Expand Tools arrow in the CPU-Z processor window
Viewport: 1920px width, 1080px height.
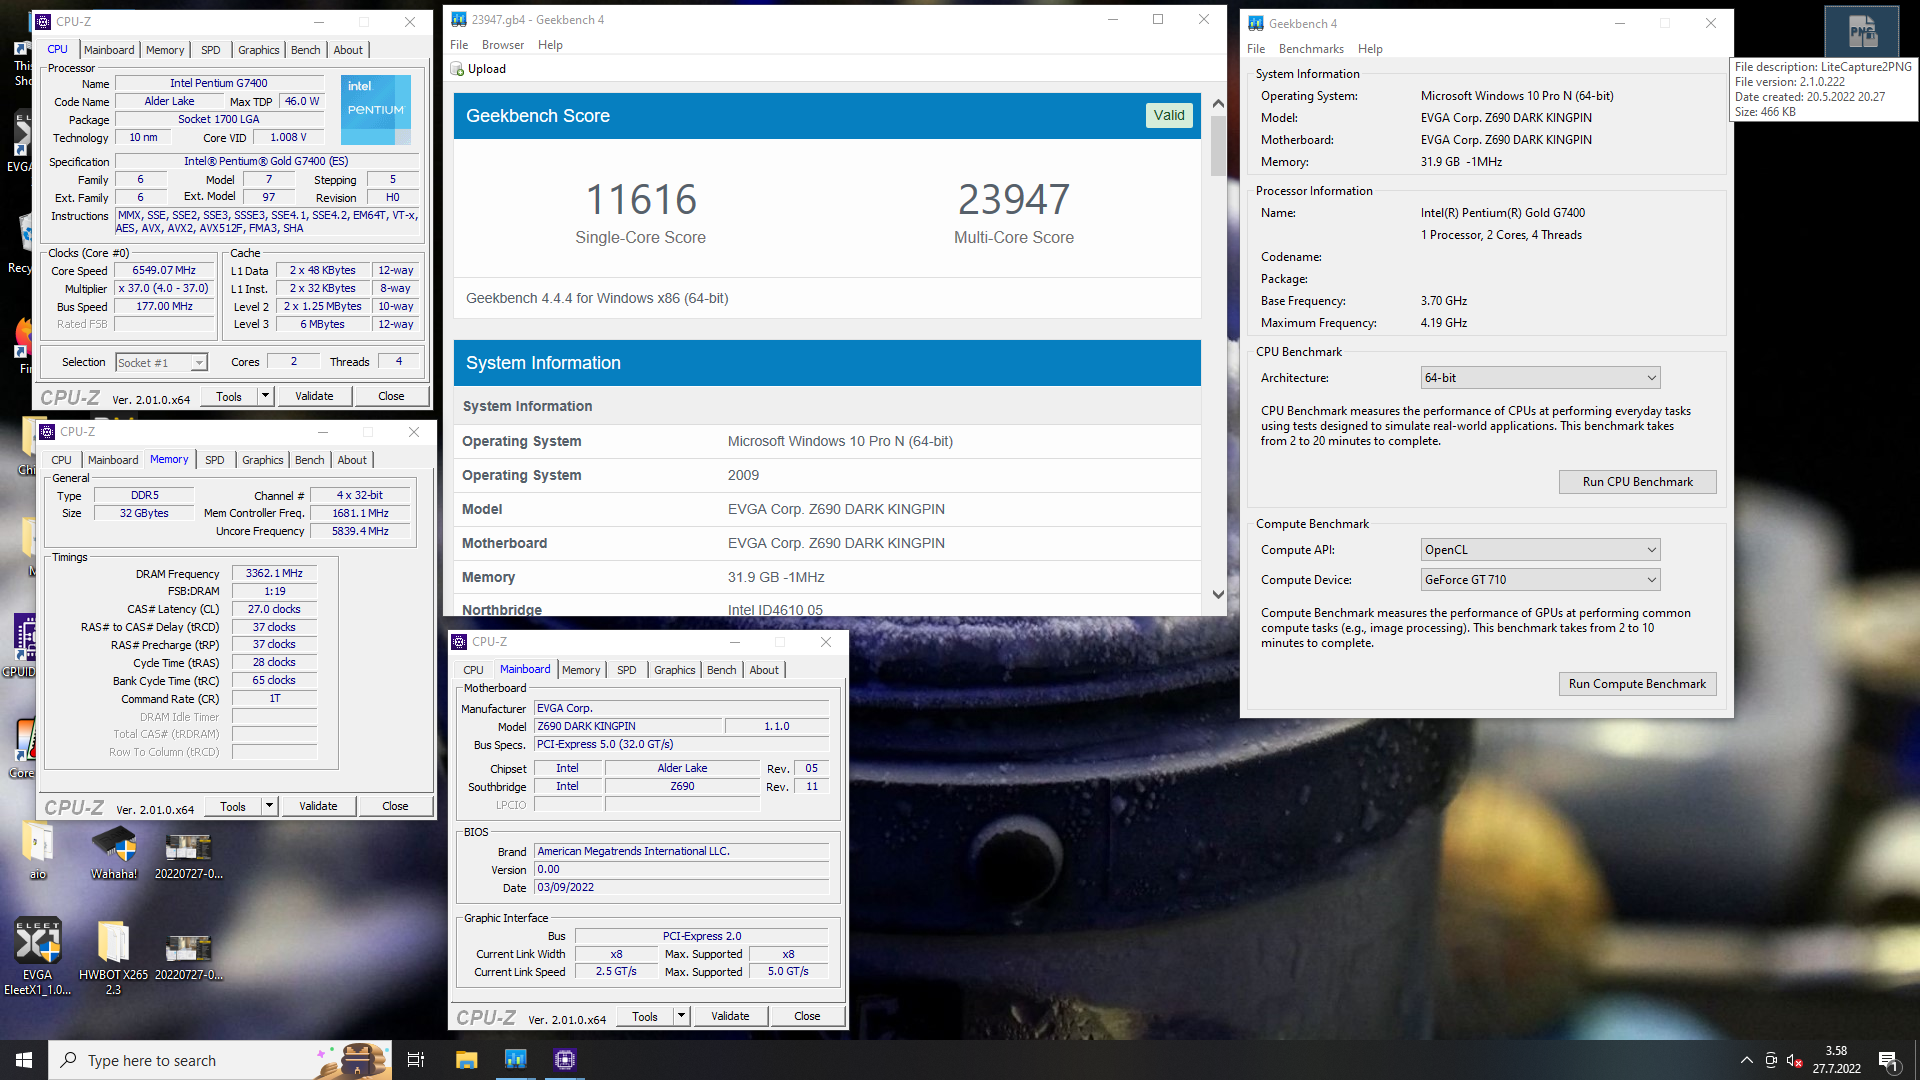[x=265, y=396]
